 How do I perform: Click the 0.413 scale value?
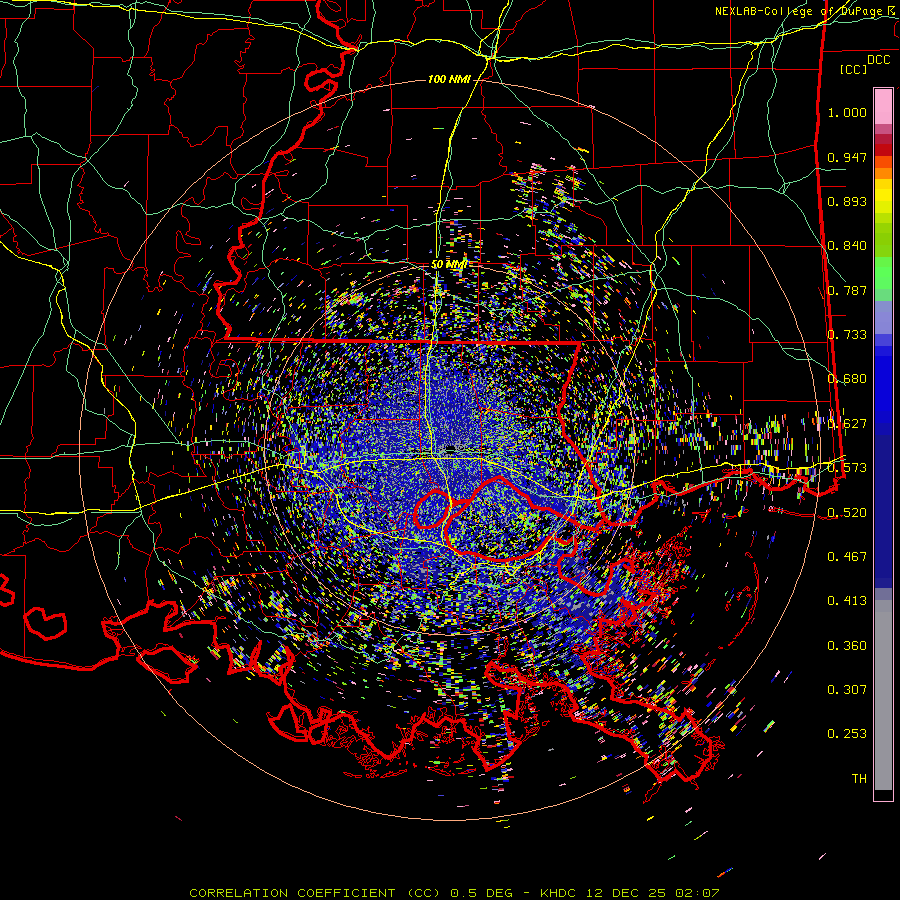pos(847,601)
